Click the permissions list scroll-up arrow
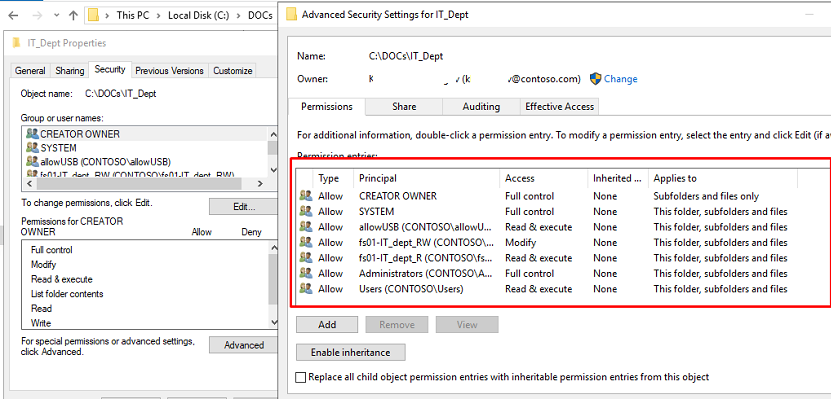 tap(273, 247)
